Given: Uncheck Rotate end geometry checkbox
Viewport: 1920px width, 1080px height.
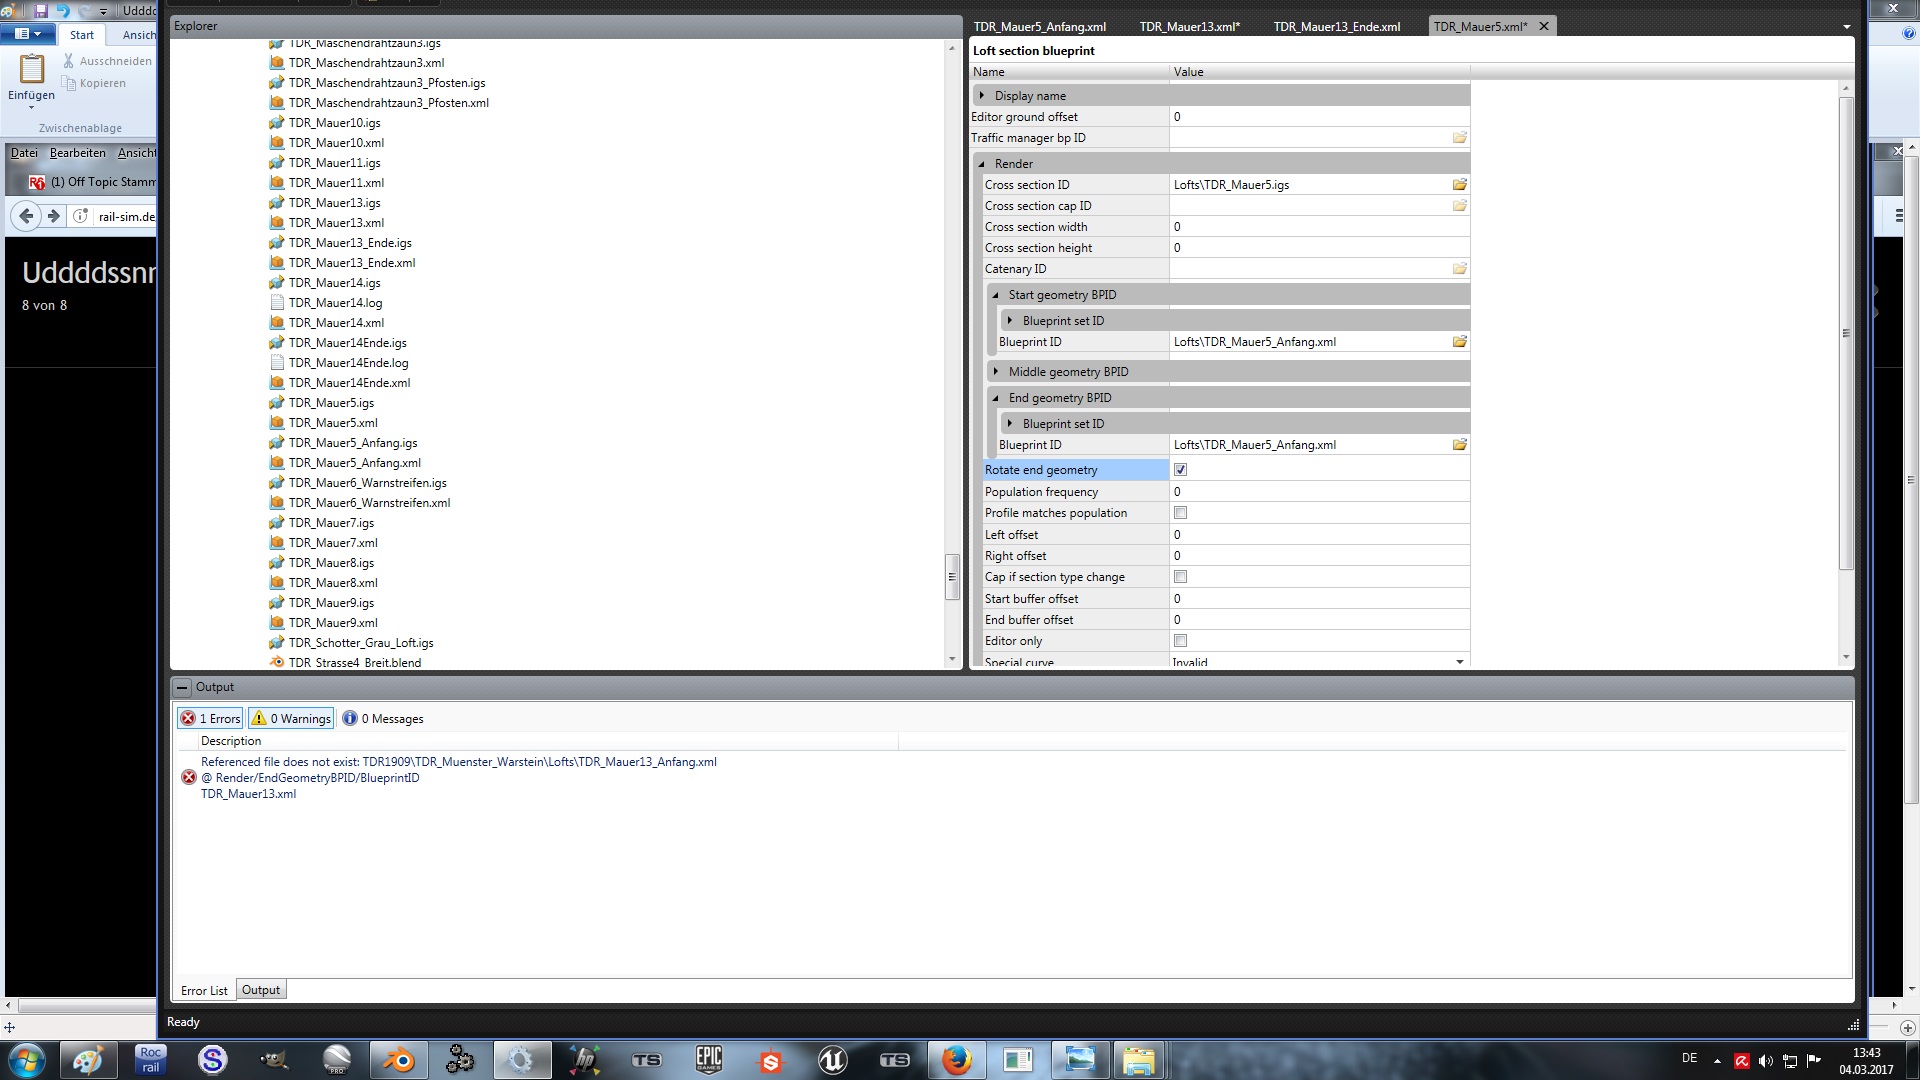Looking at the screenshot, I should coord(1180,470).
